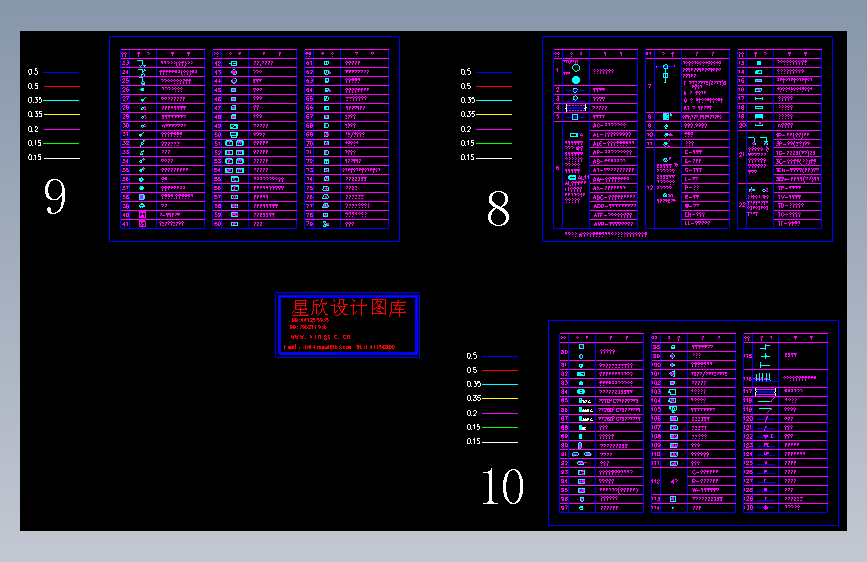This screenshot has width=867, height=562.
Task: Pick the red 0.5 line in sheet 8 legend
Action: click(494, 86)
